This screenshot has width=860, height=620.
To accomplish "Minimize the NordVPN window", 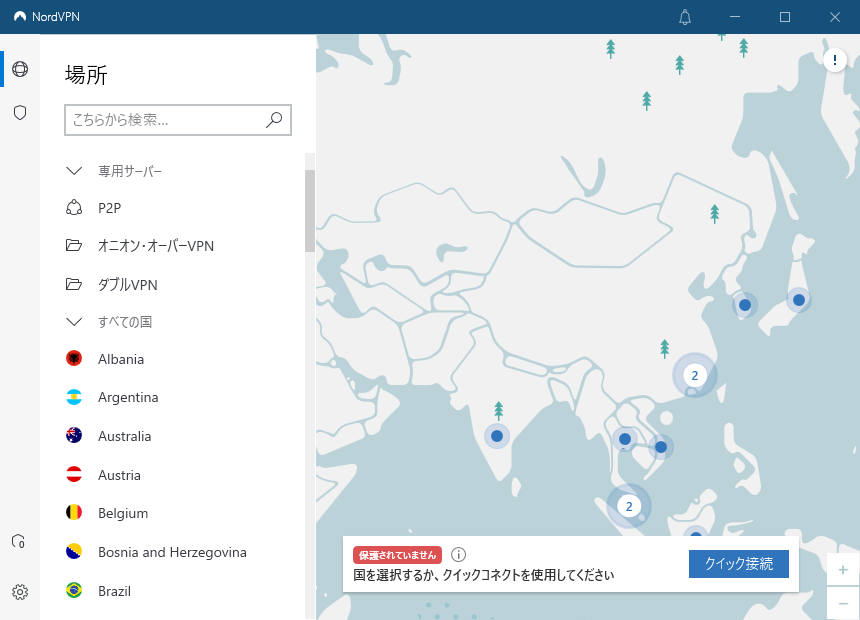I will pyautogui.click(x=735, y=17).
